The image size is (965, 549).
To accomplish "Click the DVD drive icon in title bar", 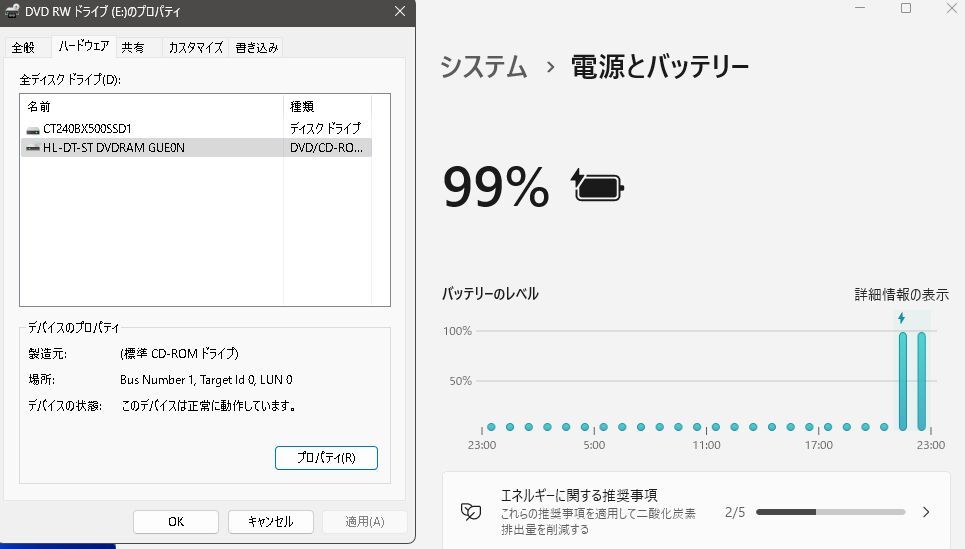I will 12,11.
